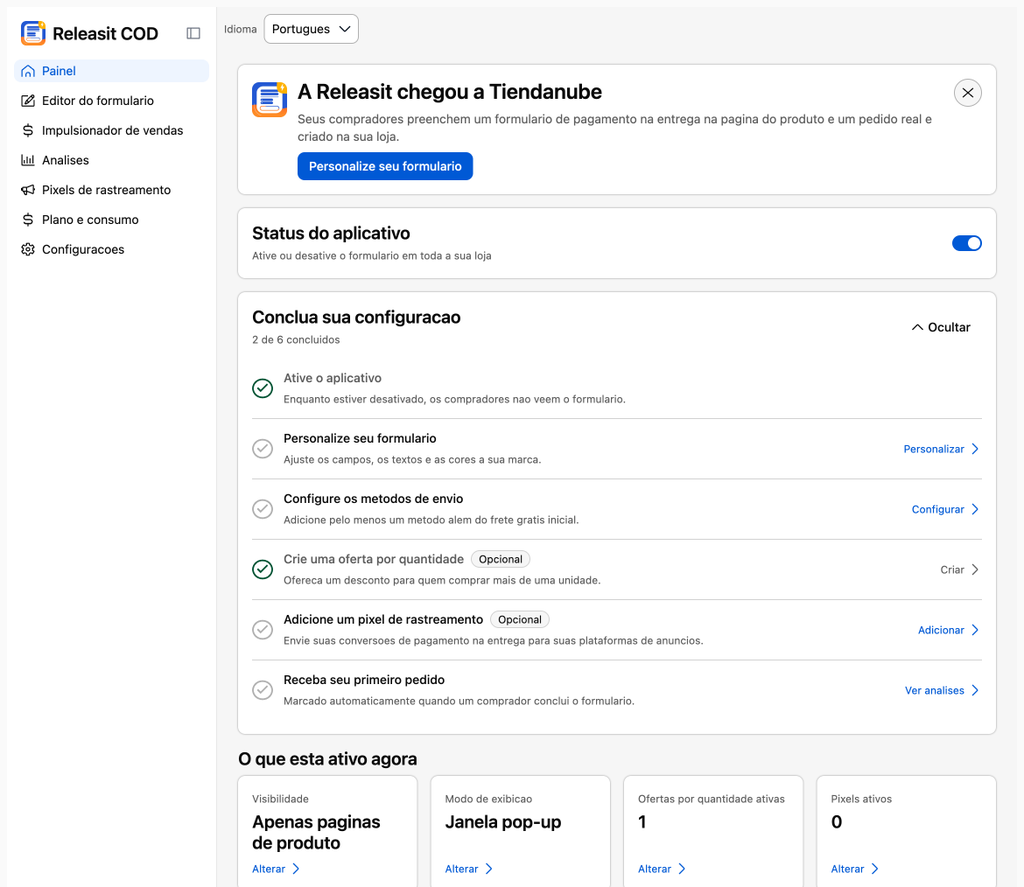Click the chevron next to Adicionar
Viewport: 1024px width, 887px height.
pyautogui.click(x=975, y=630)
